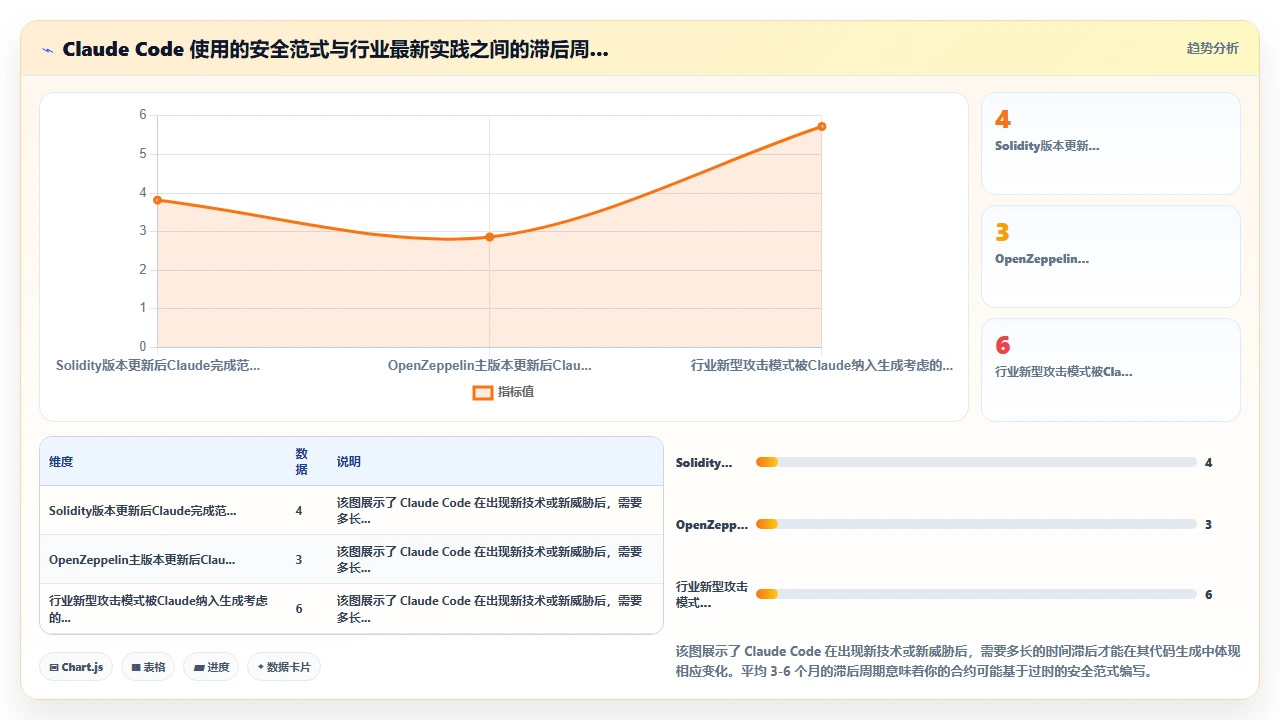Open the stat card showing 6 for 行业新型攻击模式
The height and width of the screenshot is (720, 1280).
(x=1111, y=370)
